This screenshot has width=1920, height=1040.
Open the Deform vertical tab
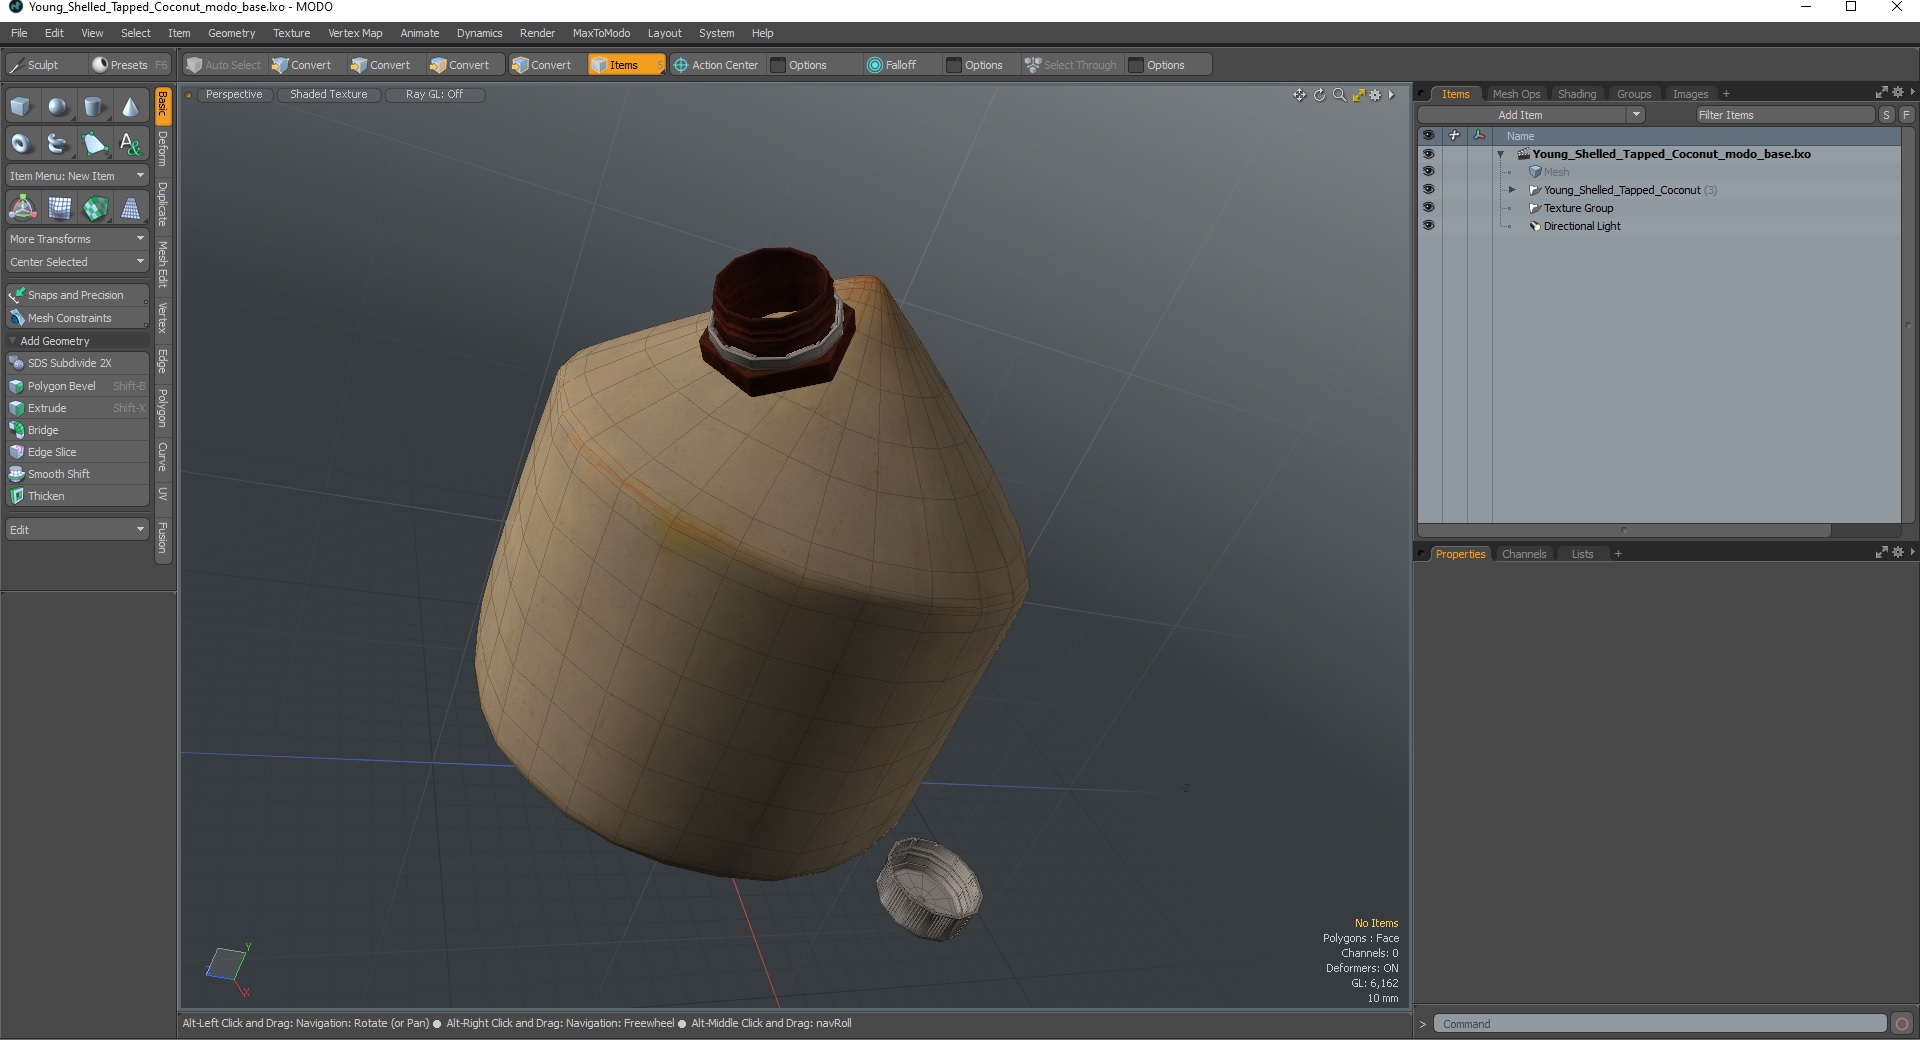click(163, 148)
